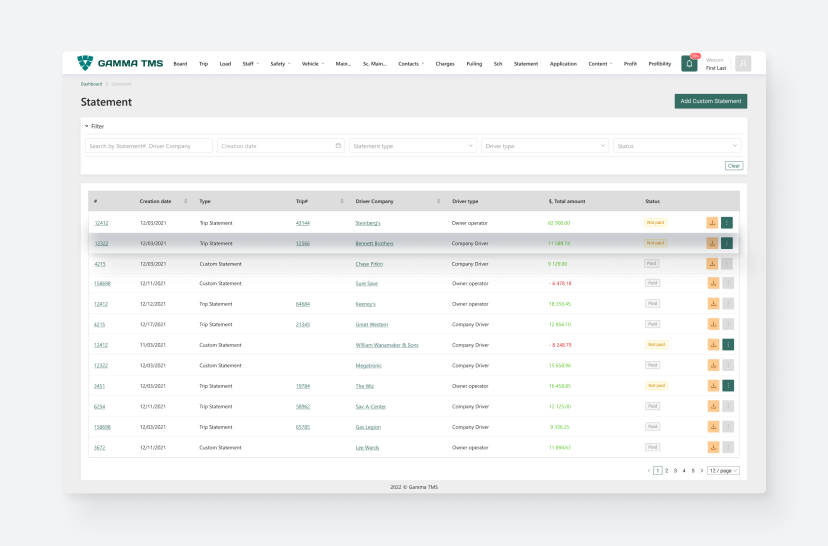Open the notifications bell icon
The width and height of the screenshot is (828, 546).
[x=689, y=64]
